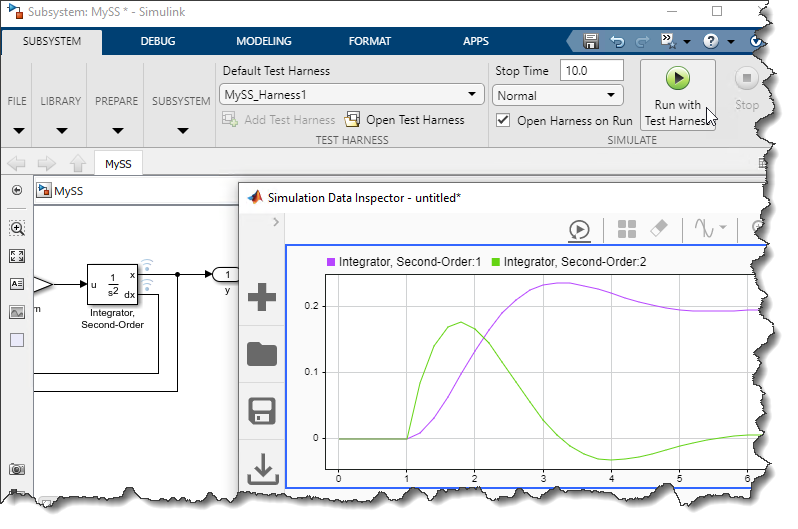Add an annotation with the text palette icon
The image size is (798, 529).
pos(17,284)
